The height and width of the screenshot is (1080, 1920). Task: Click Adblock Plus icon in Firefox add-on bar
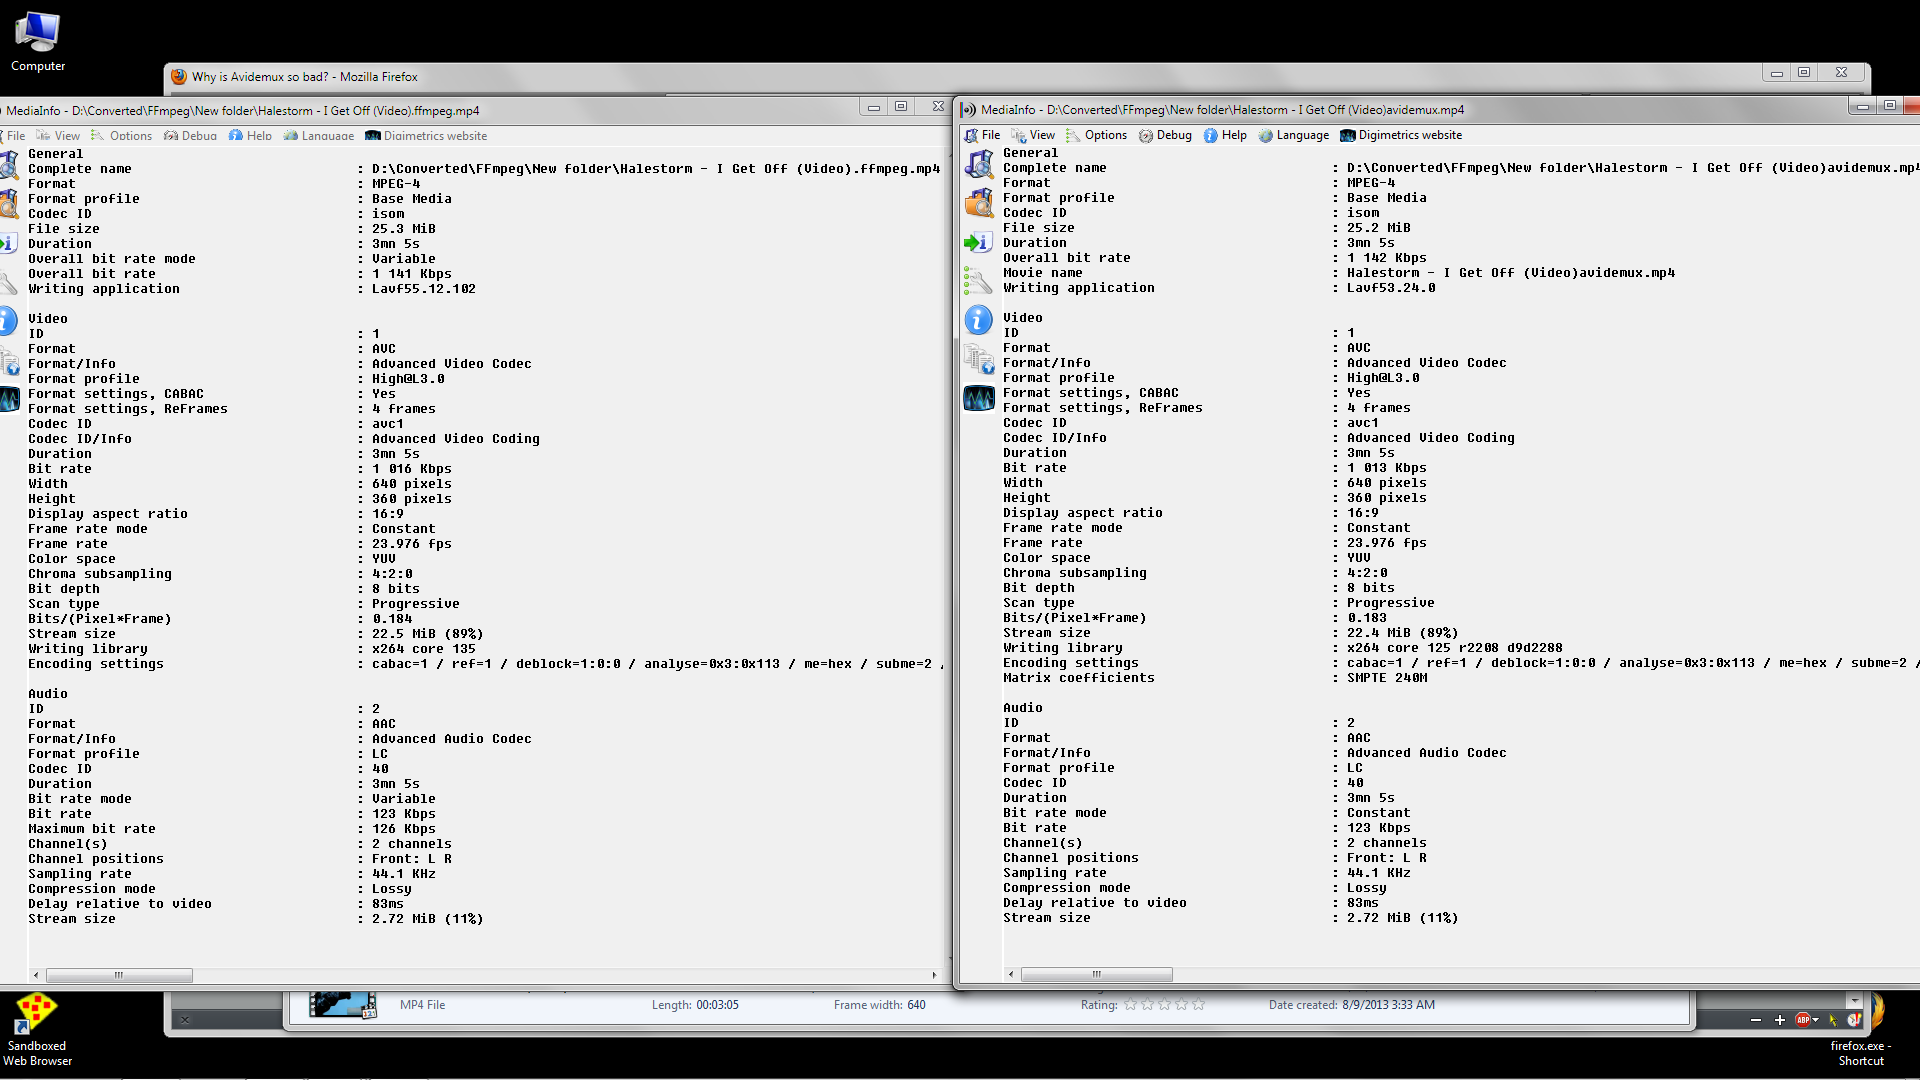pyautogui.click(x=1803, y=1020)
